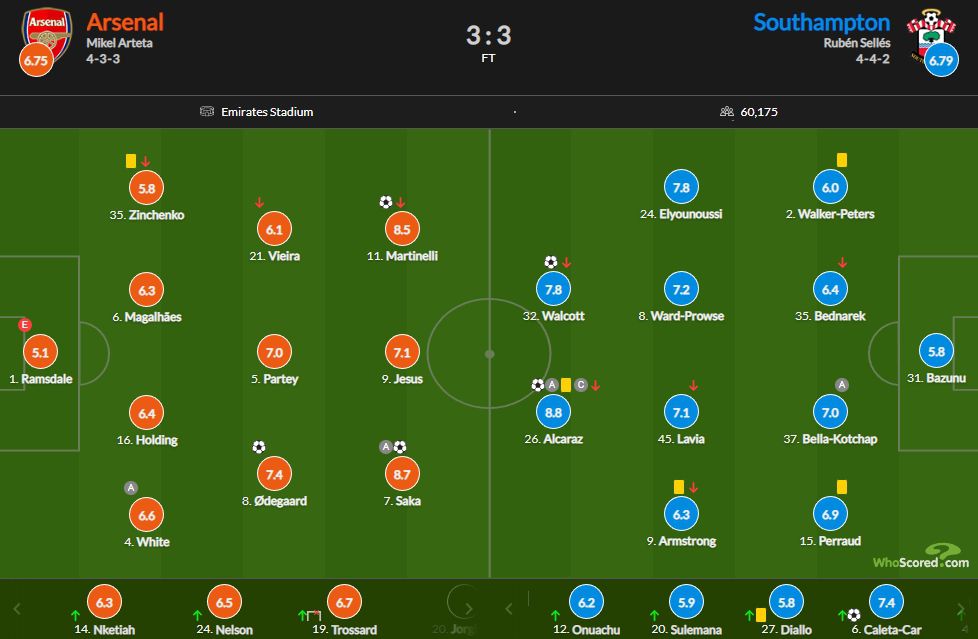Click Walker-Peters' yellow card icon
This screenshot has height=639, width=978.
(842, 160)
